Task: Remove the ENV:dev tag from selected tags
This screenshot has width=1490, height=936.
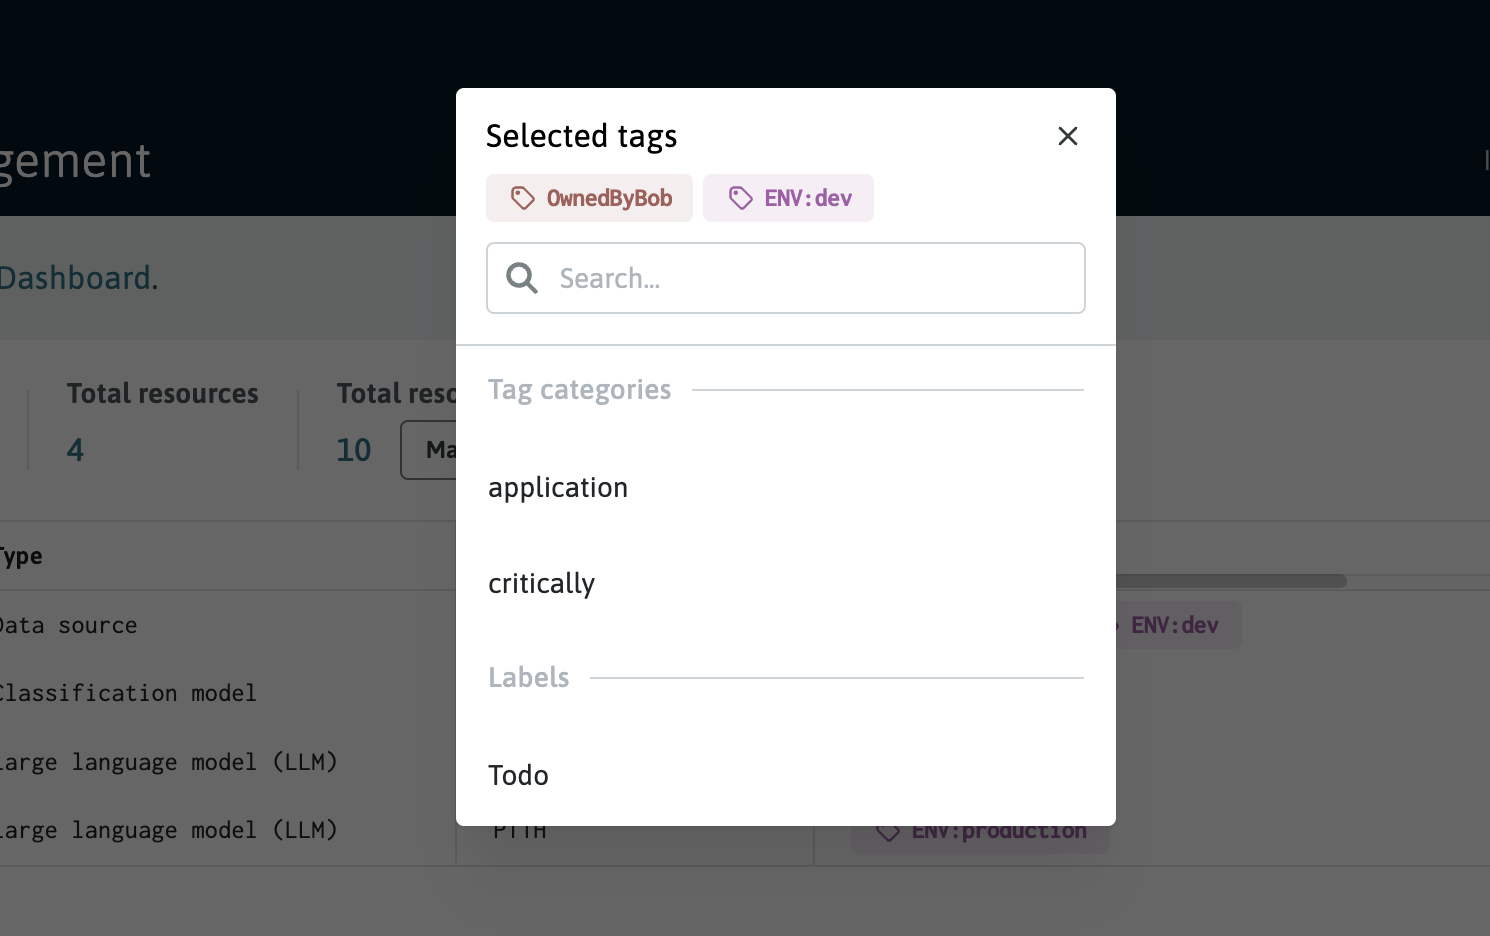Action: [x=788, y=198]
